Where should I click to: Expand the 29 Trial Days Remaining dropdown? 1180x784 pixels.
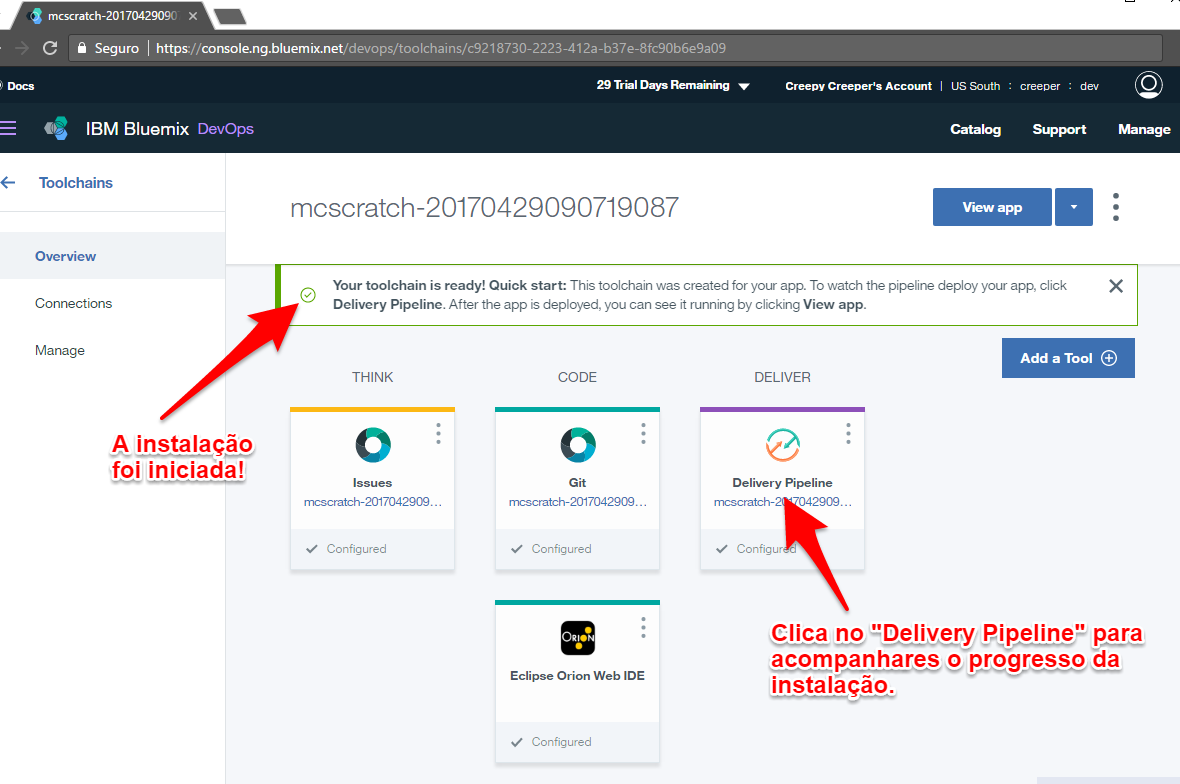[674, 85]
